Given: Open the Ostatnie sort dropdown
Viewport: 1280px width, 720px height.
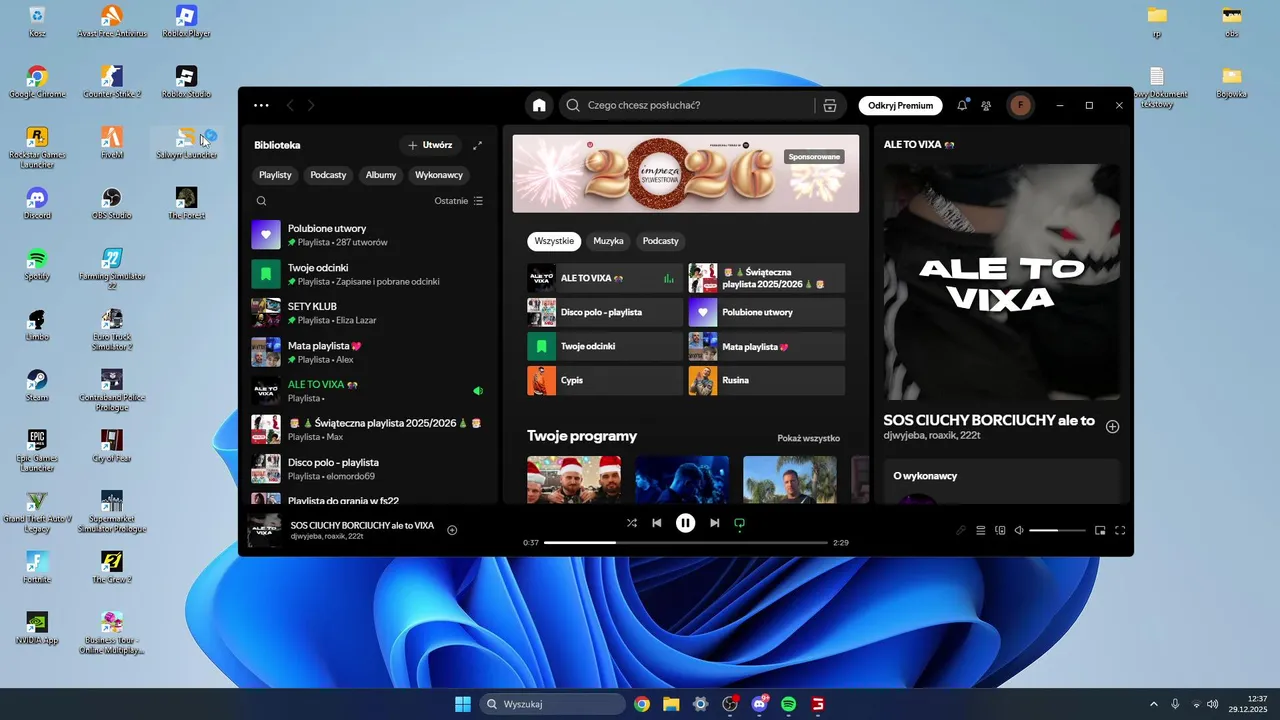Looking at the screenshot, I should point(459,201).
